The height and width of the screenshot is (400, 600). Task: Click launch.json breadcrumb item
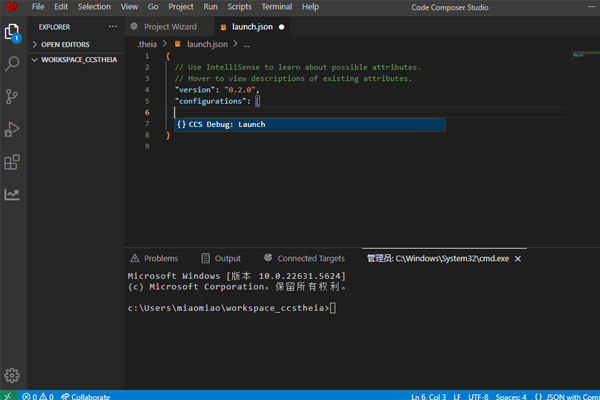[x=207, y=44]
